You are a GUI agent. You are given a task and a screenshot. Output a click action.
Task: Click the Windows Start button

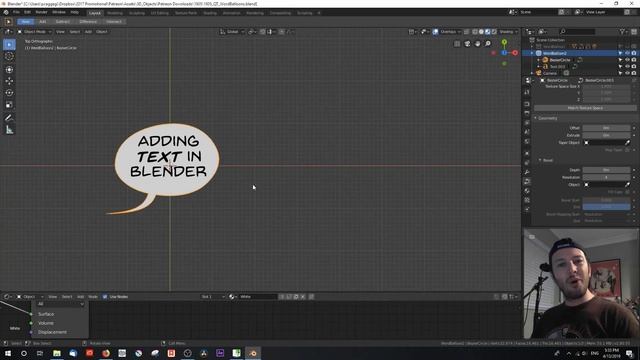point(8,353)
